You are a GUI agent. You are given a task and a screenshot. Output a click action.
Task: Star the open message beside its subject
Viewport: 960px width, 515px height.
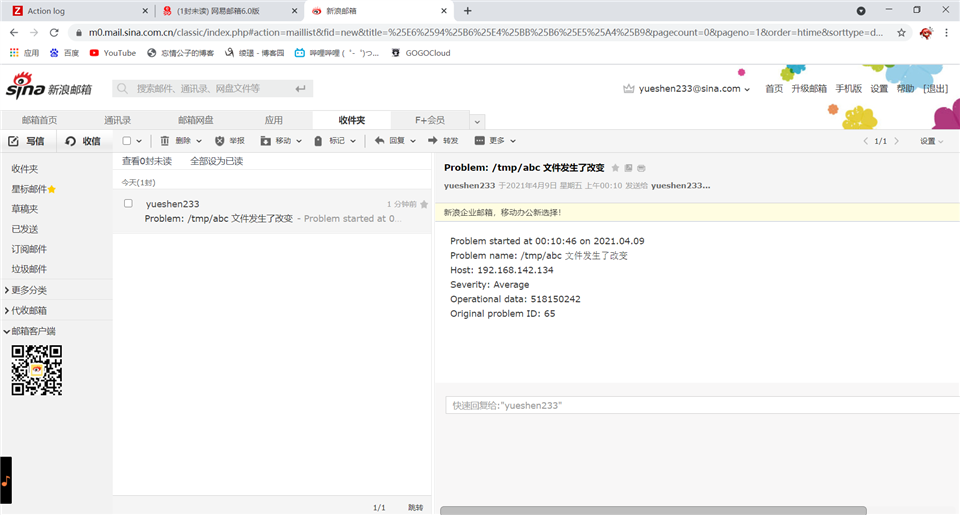(615, 168)
